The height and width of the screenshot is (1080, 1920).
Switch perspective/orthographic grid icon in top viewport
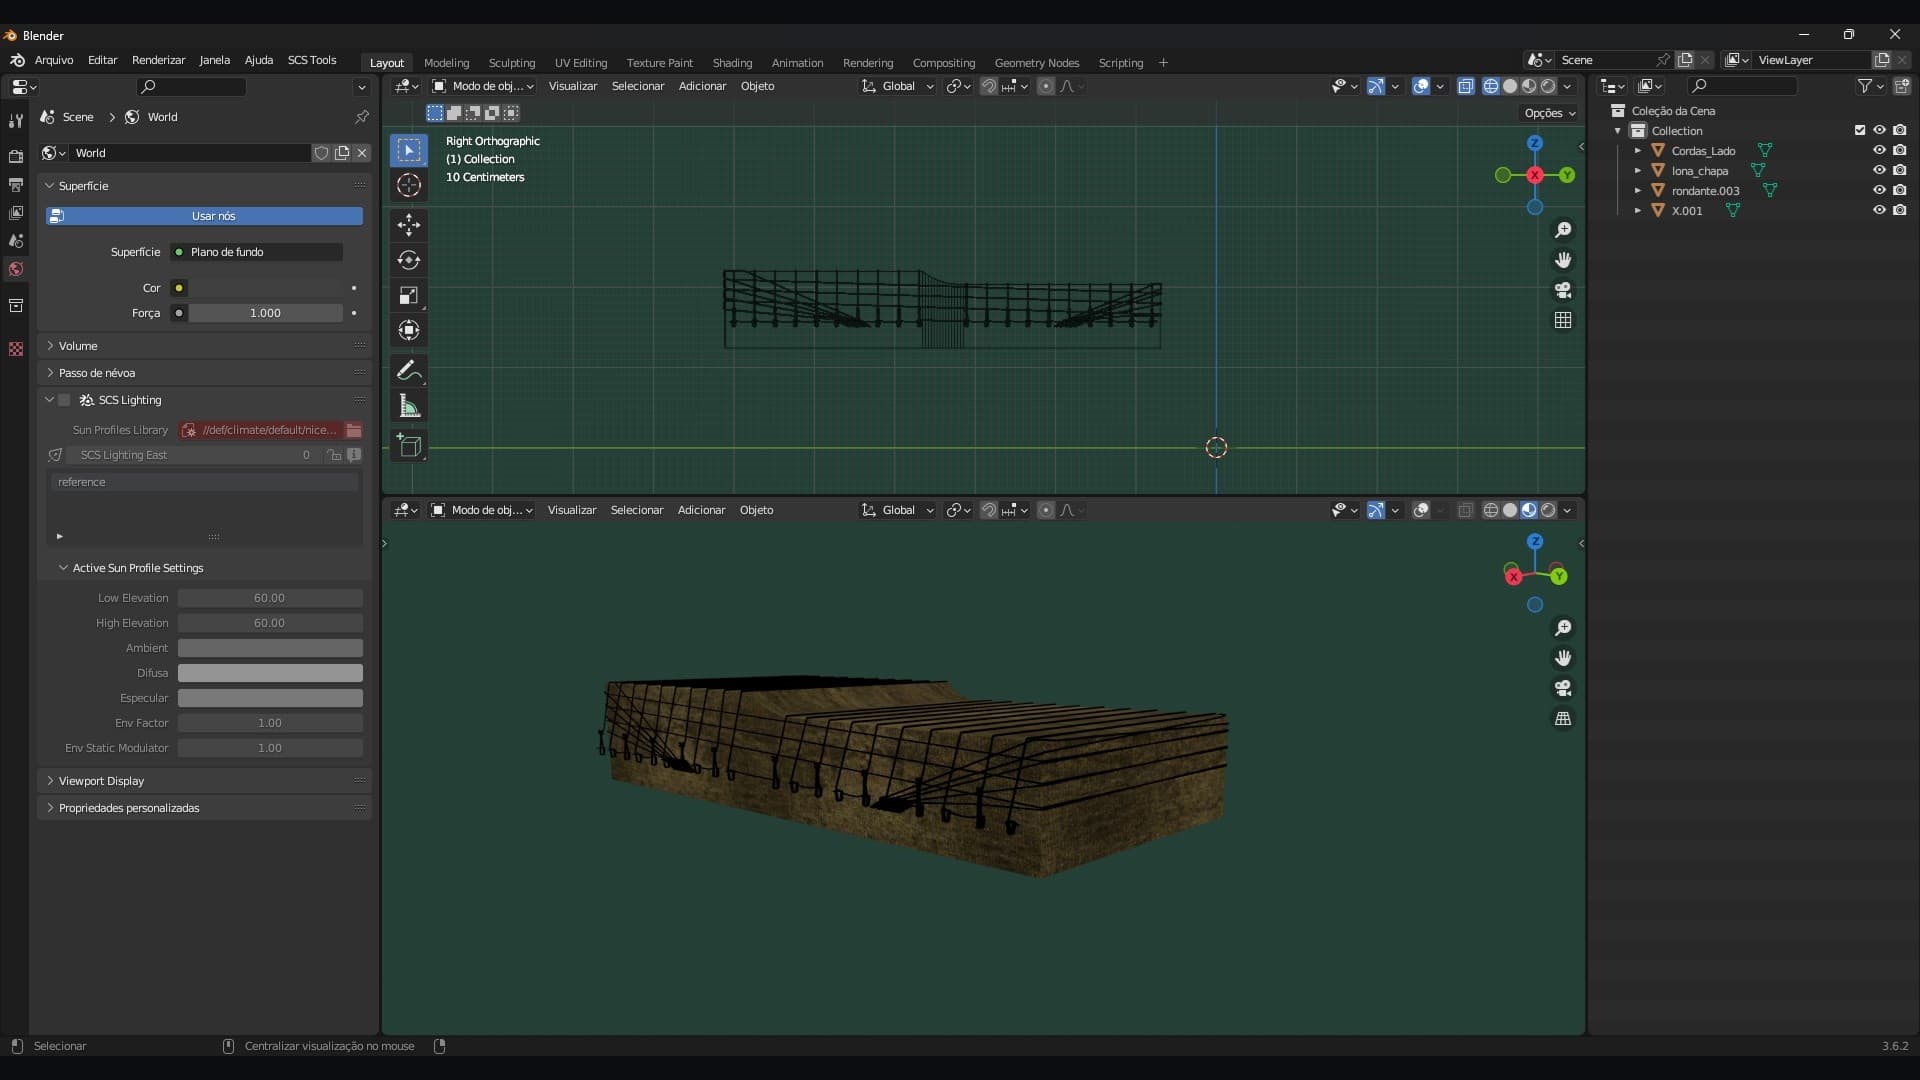1563,320
